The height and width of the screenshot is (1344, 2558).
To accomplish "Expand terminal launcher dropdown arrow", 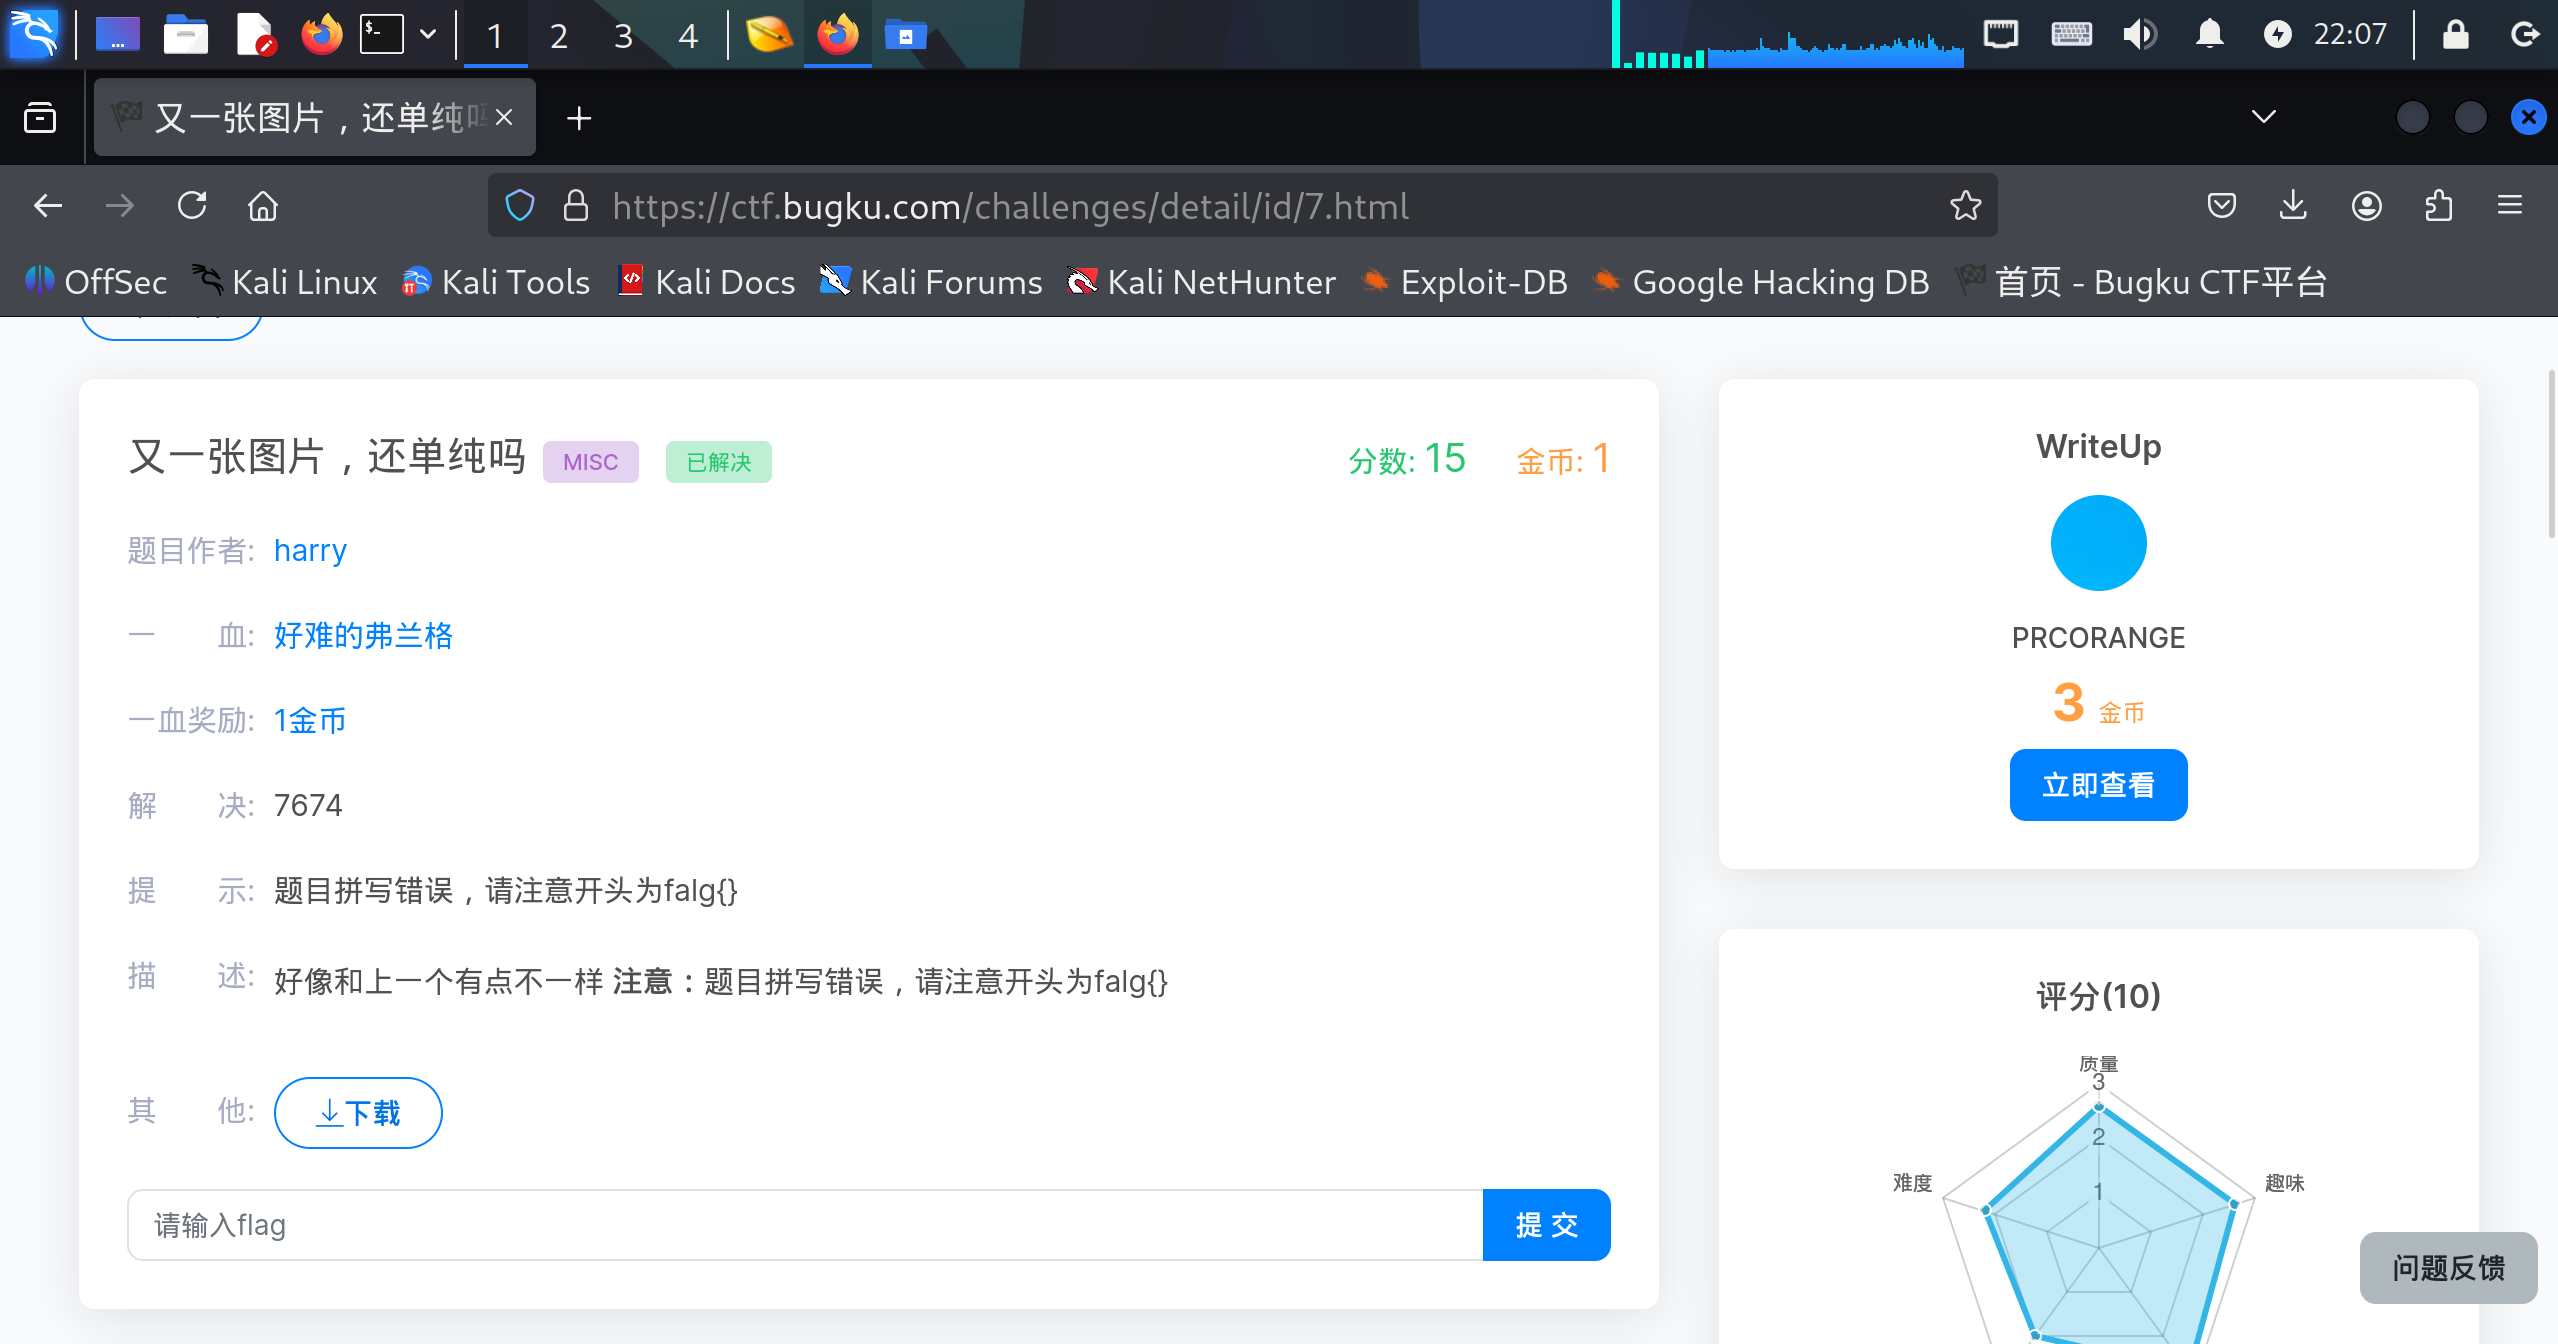I will [x=428, y=35].
